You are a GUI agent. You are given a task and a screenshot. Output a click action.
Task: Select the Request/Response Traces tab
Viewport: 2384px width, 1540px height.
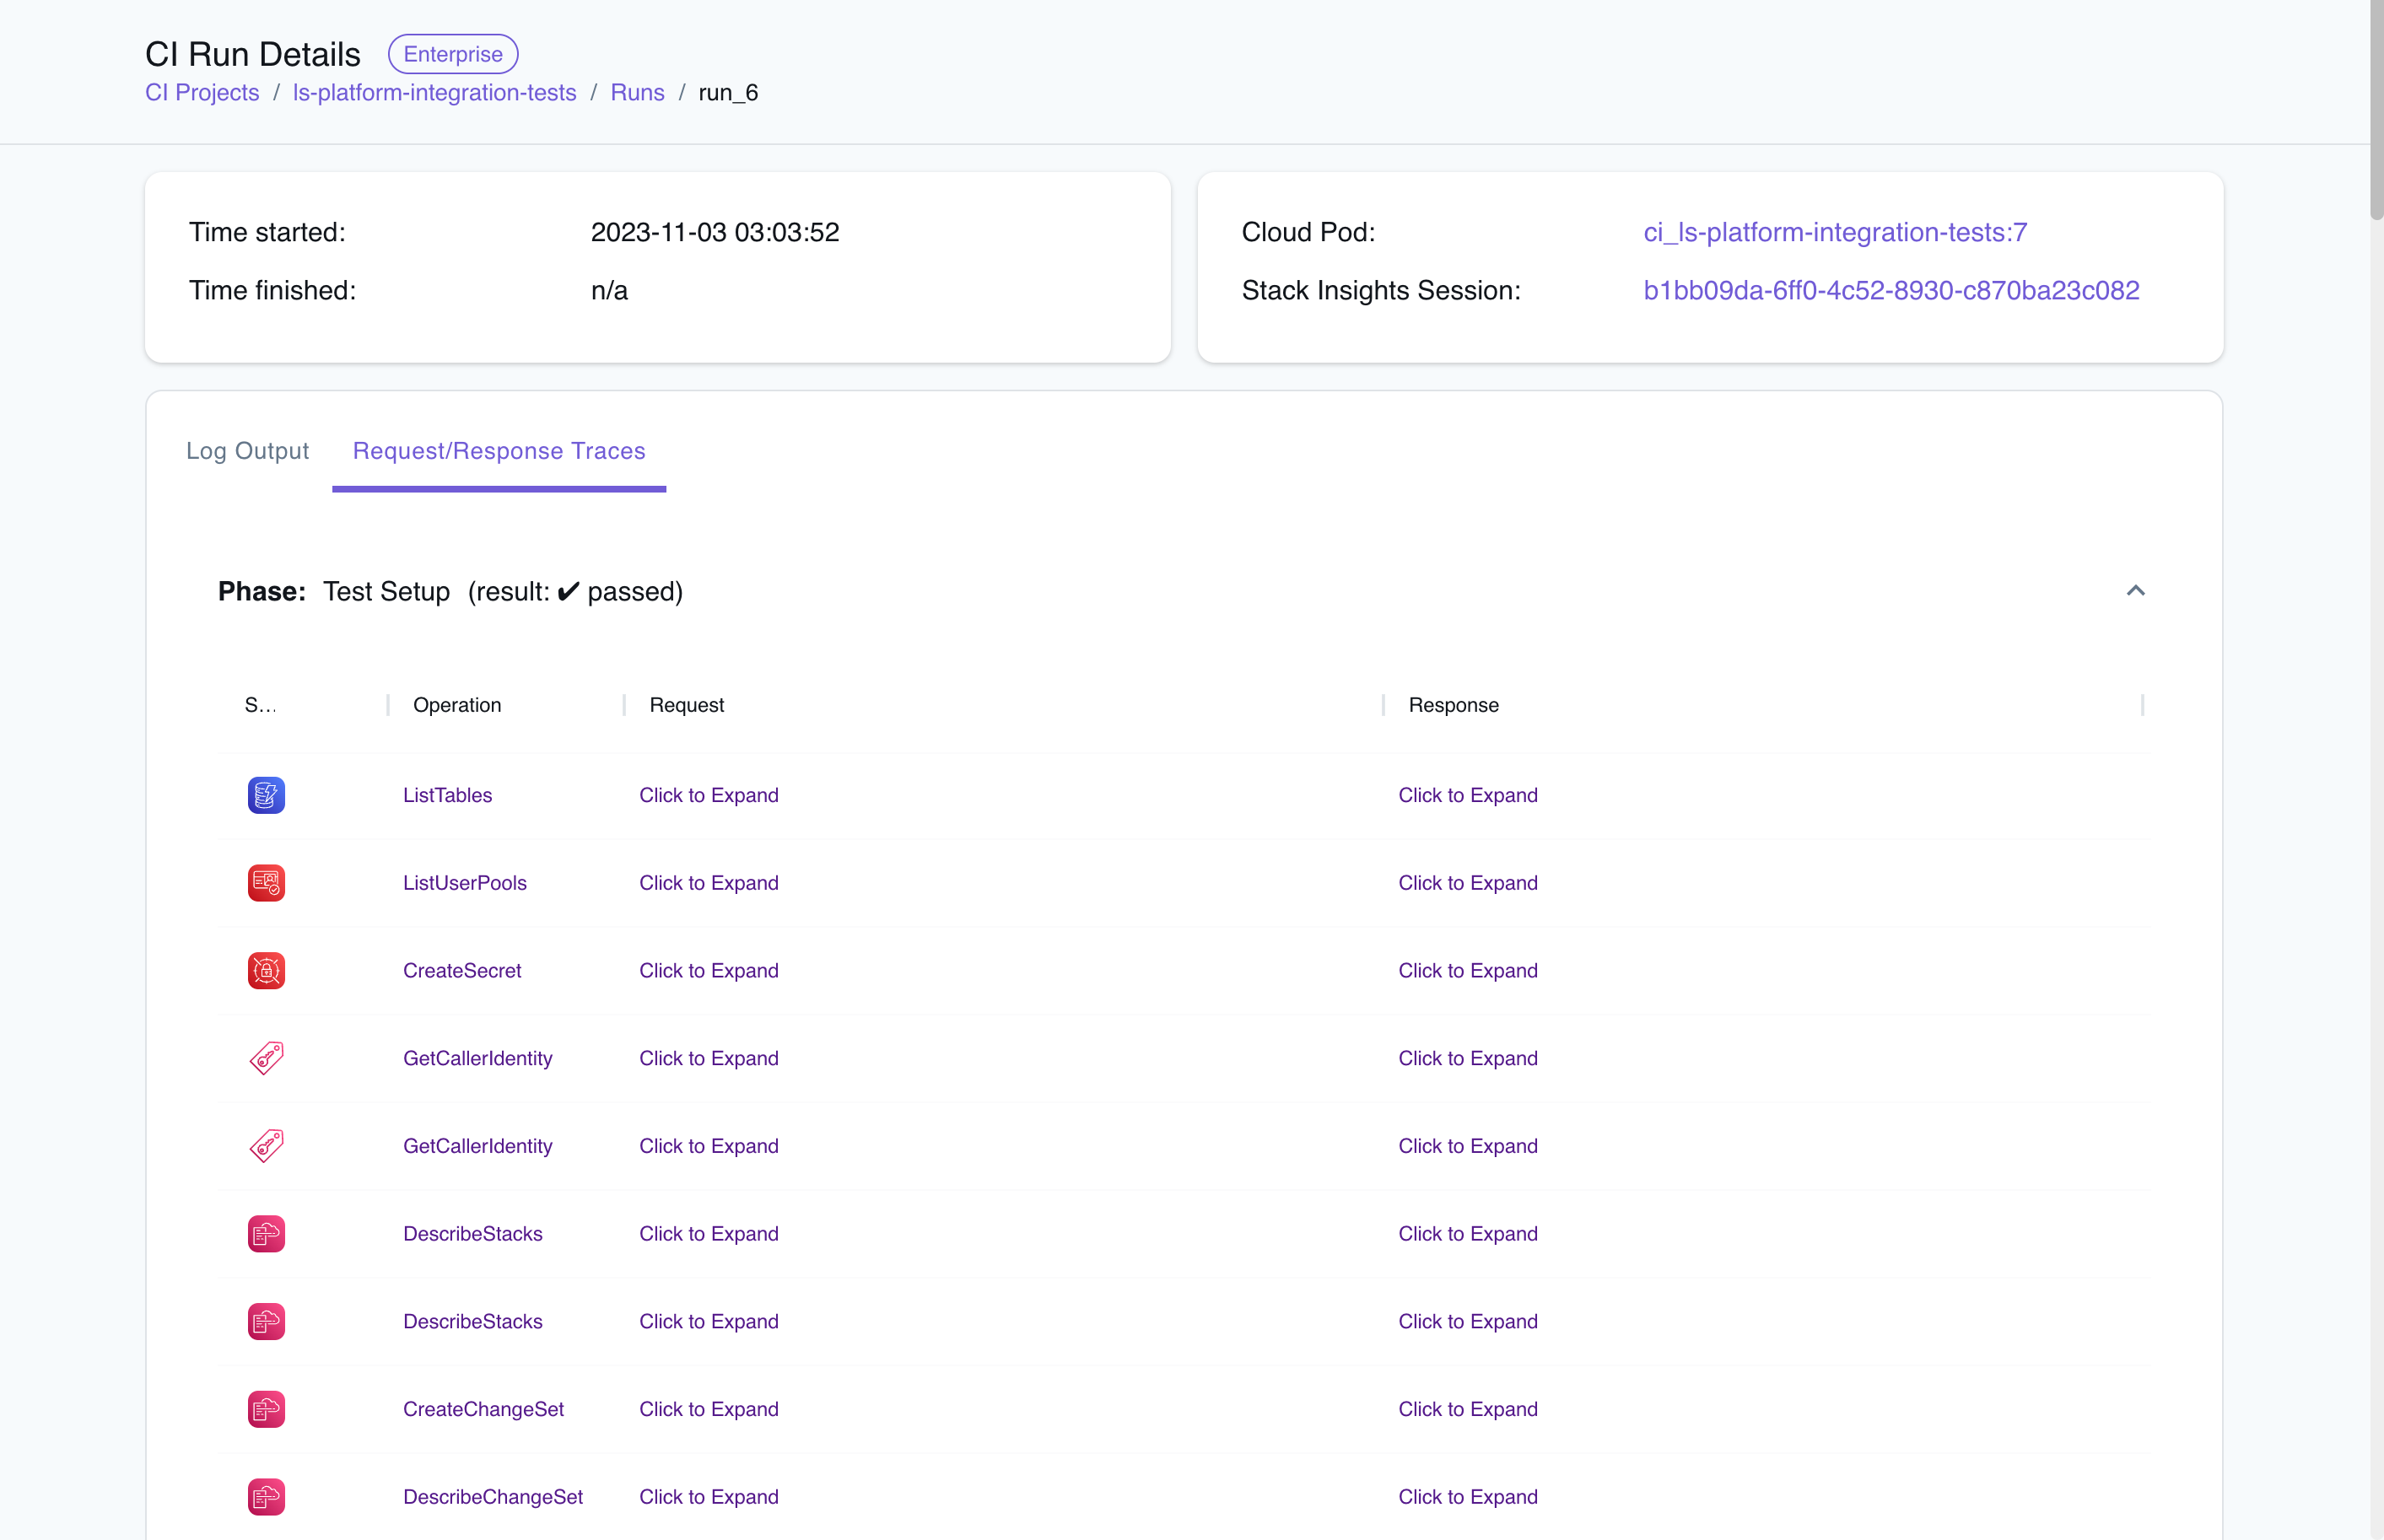(499, 451)
